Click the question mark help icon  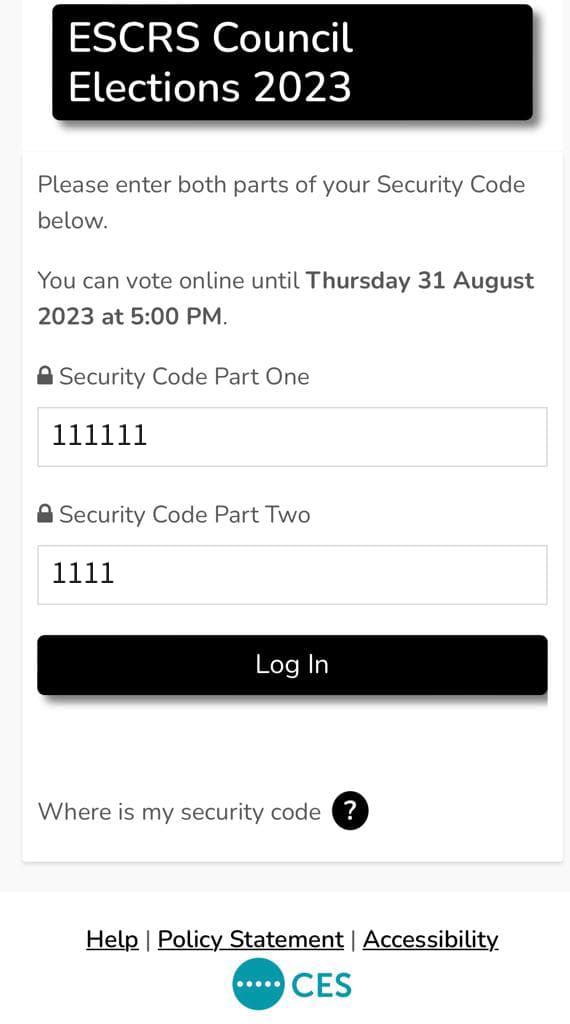[350, 811]
